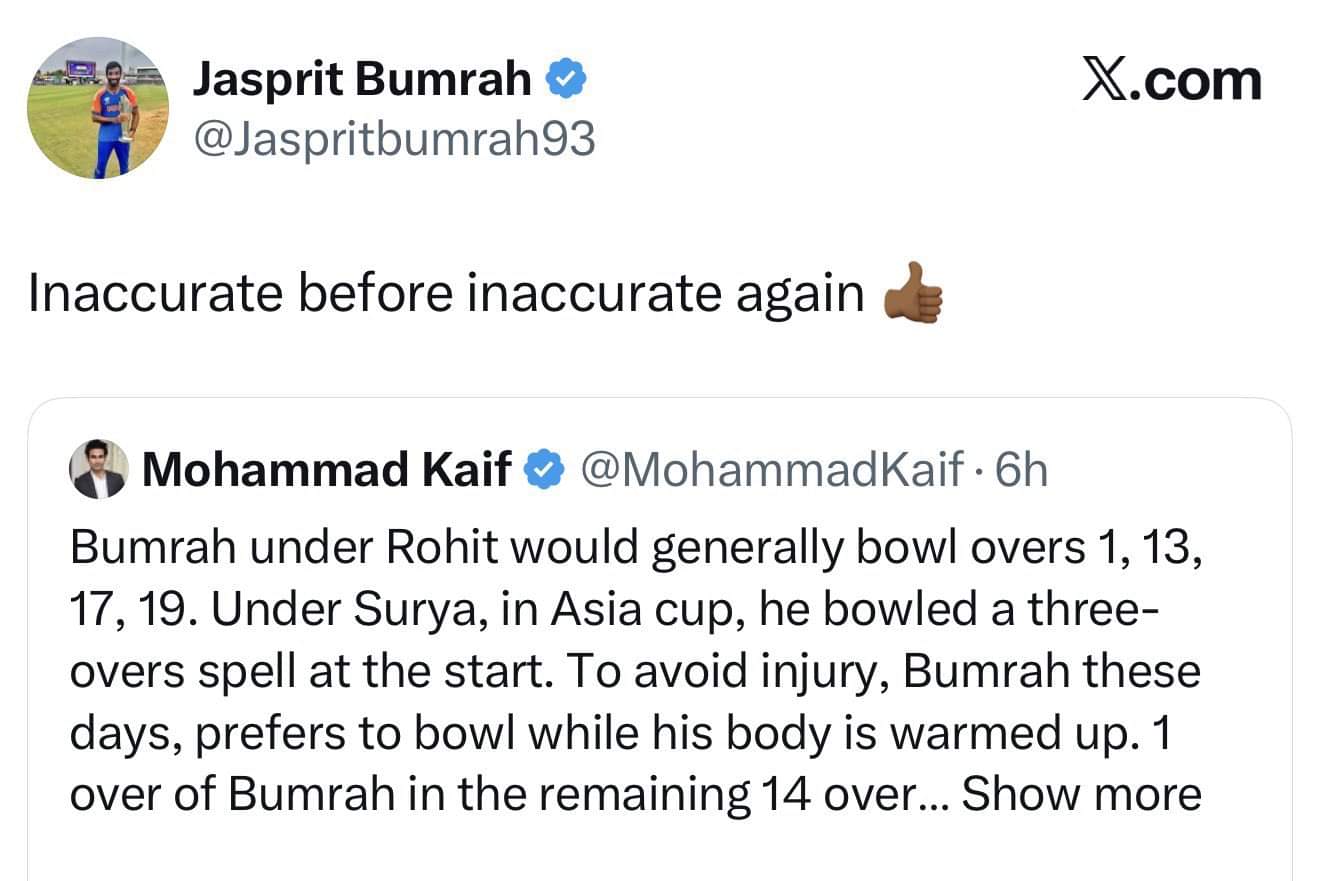Screen dimensions: 1320x881
Task: Open the Jasprit Bumrah display name
Action: click(361, 79)
